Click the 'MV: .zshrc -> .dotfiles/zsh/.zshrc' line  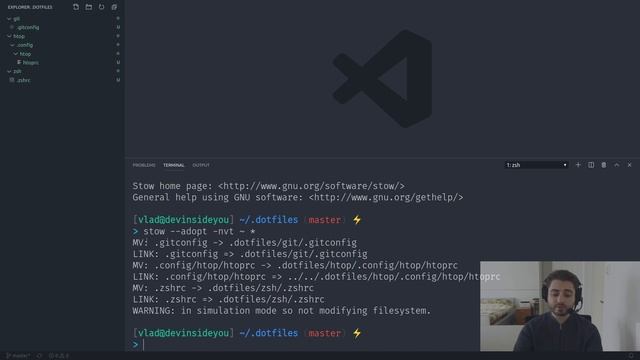(x=223, y=288)
